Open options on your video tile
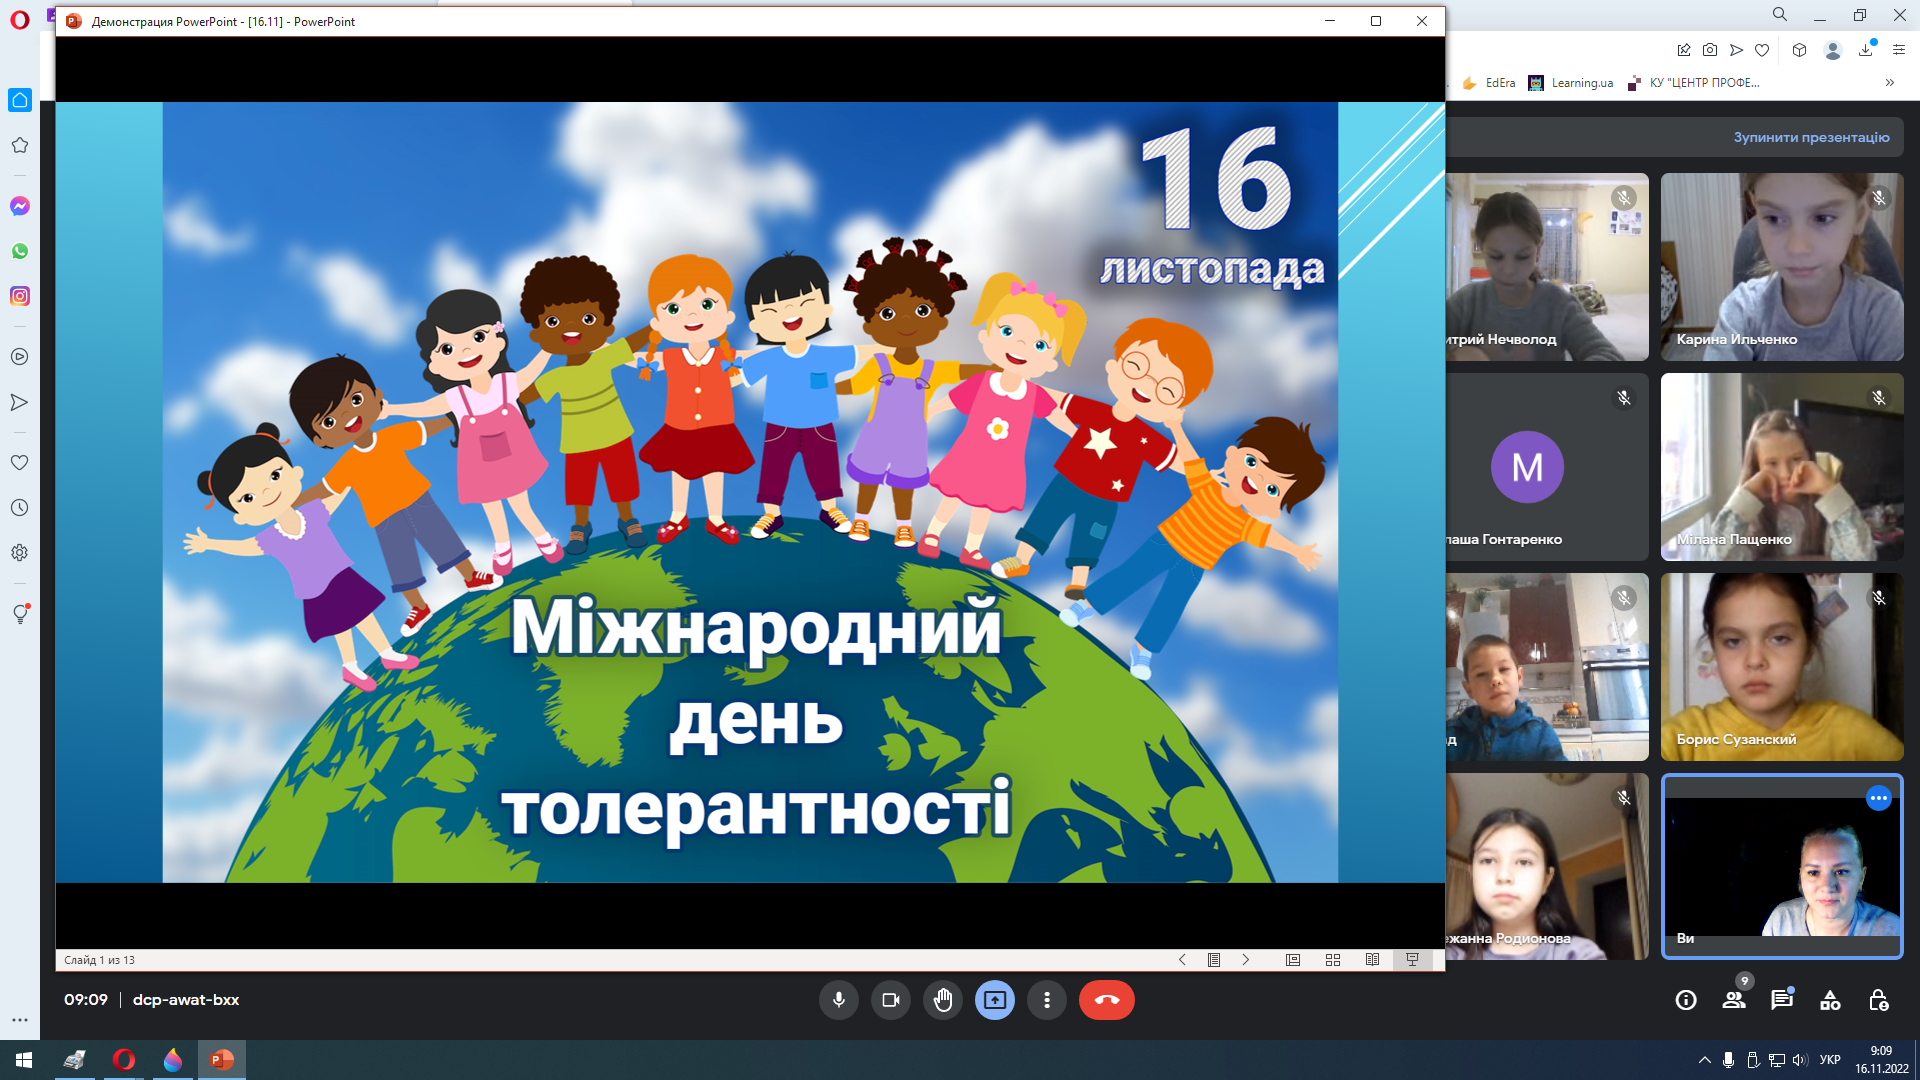1920x1080 pixels. click(1878, 798)
